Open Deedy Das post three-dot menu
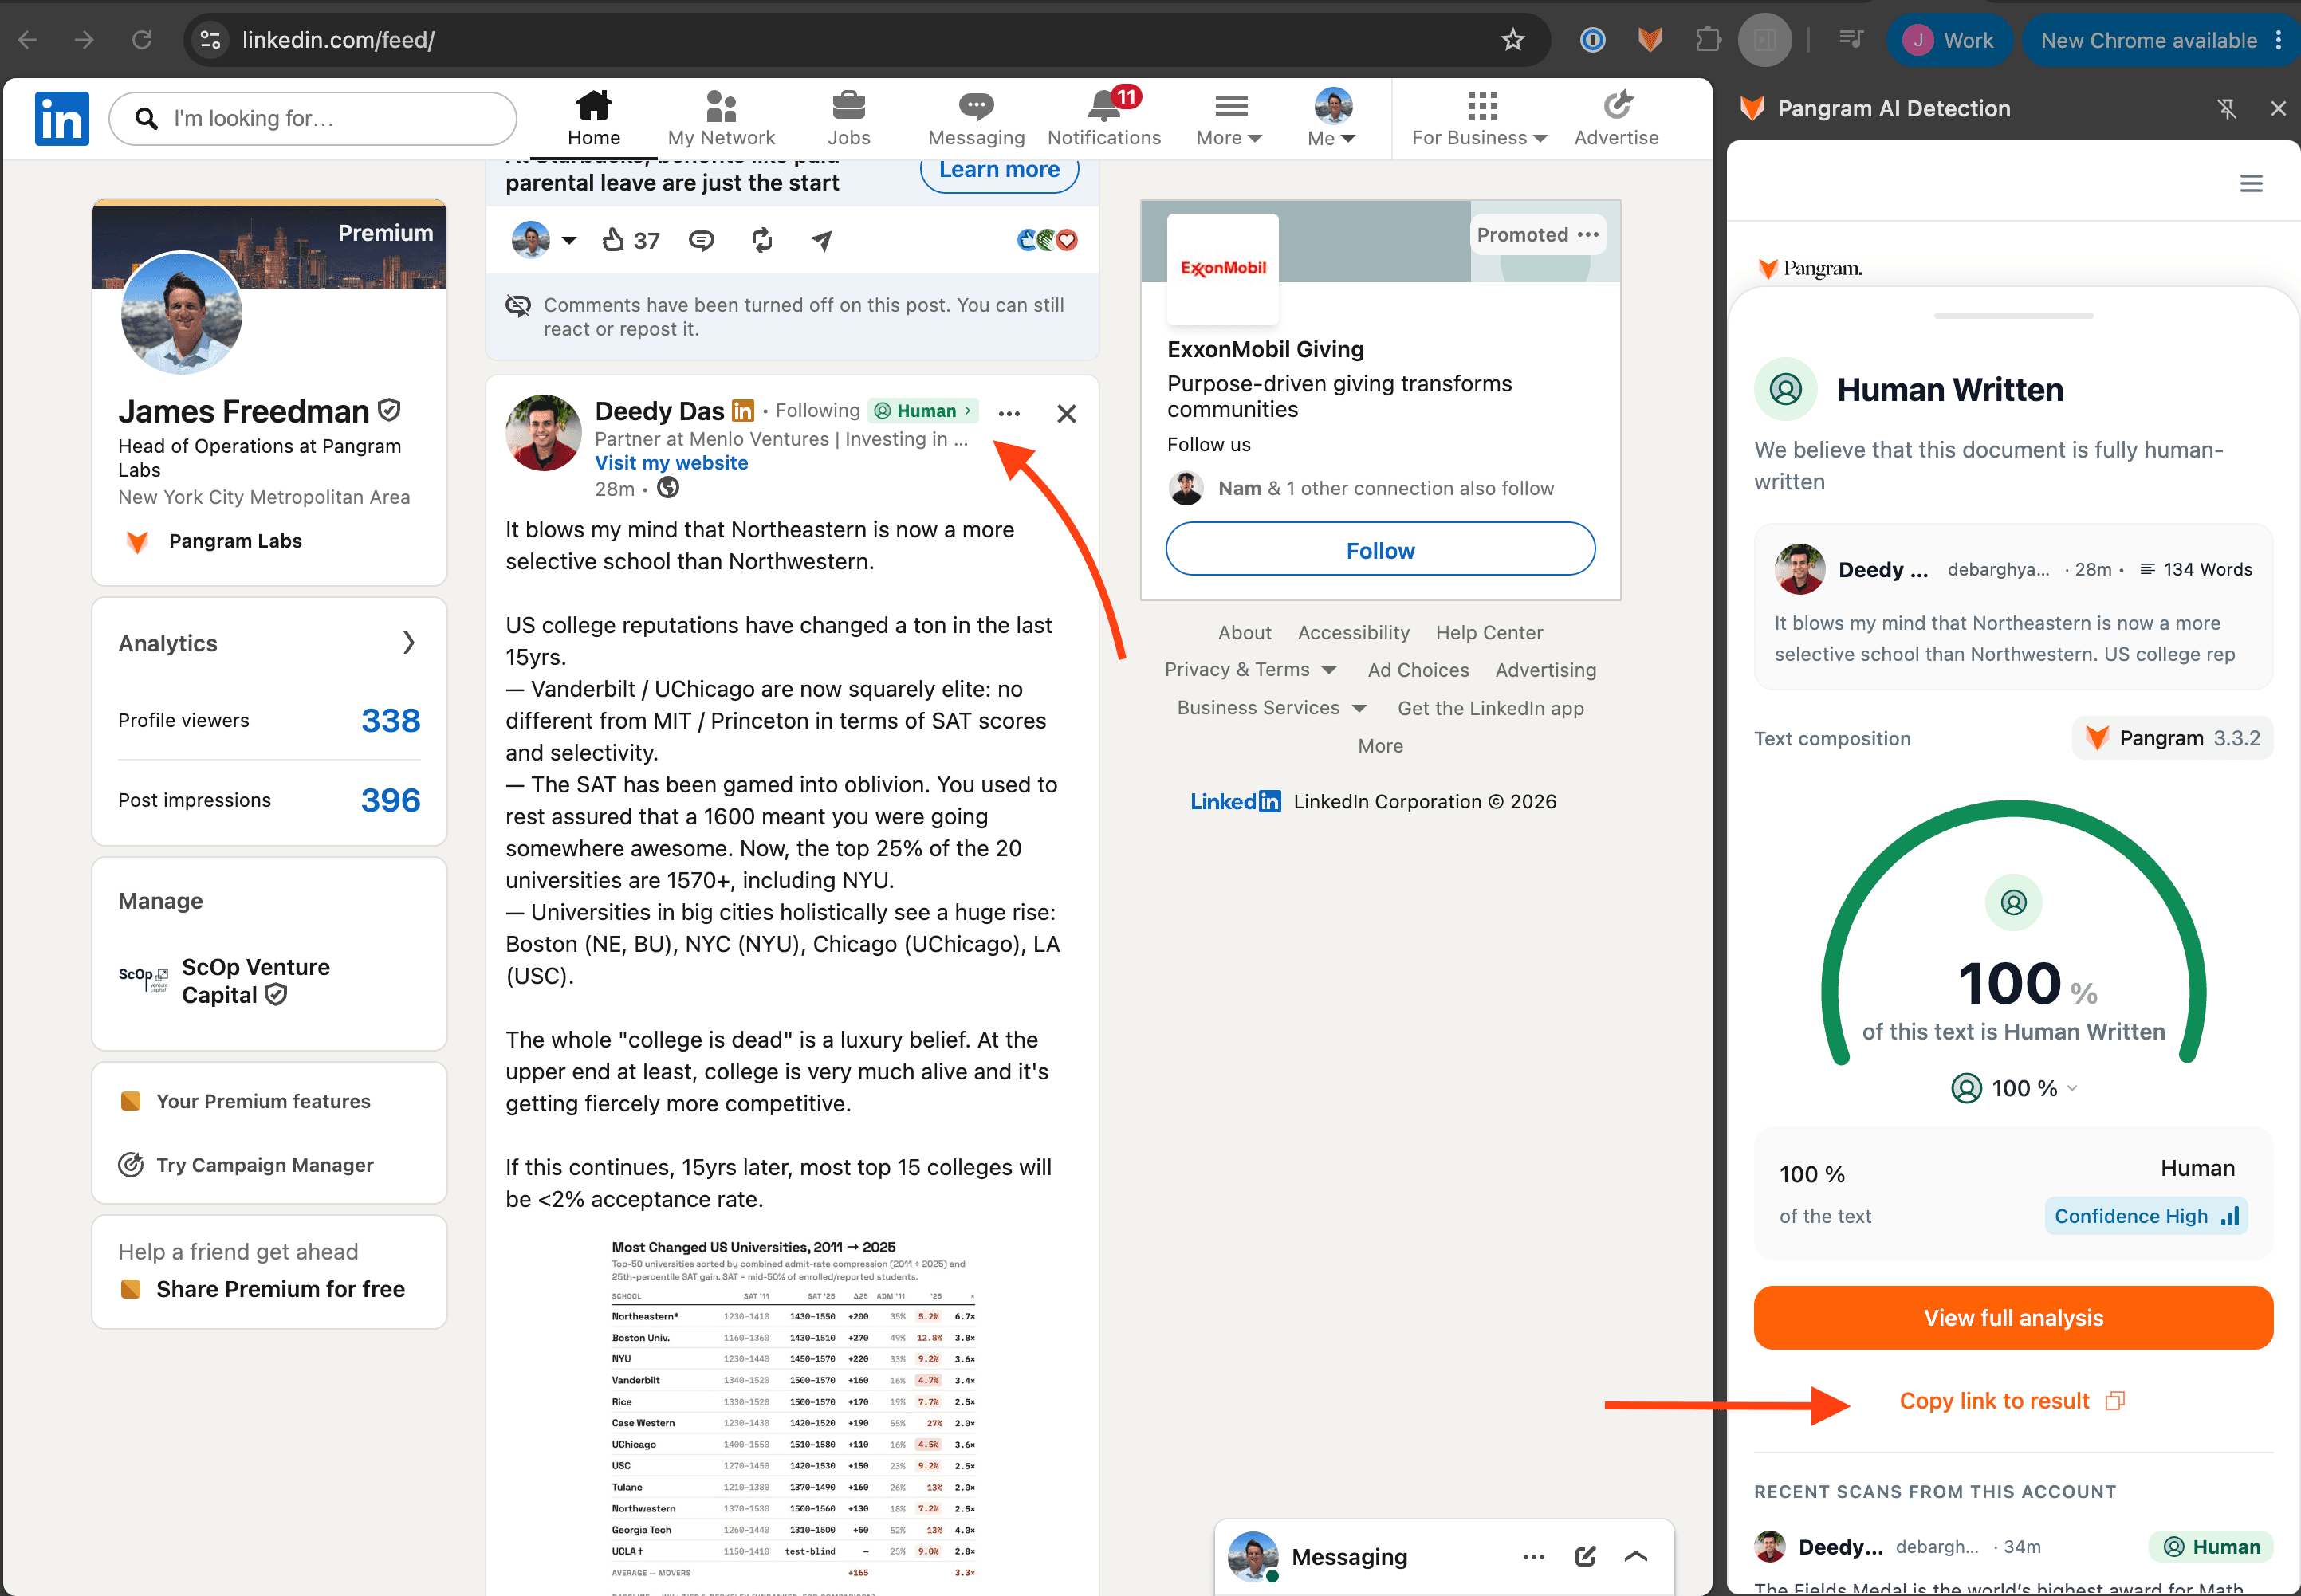Image resolution: width=2301 pixels, height=1596 pixels. [x=1009, y=413]
